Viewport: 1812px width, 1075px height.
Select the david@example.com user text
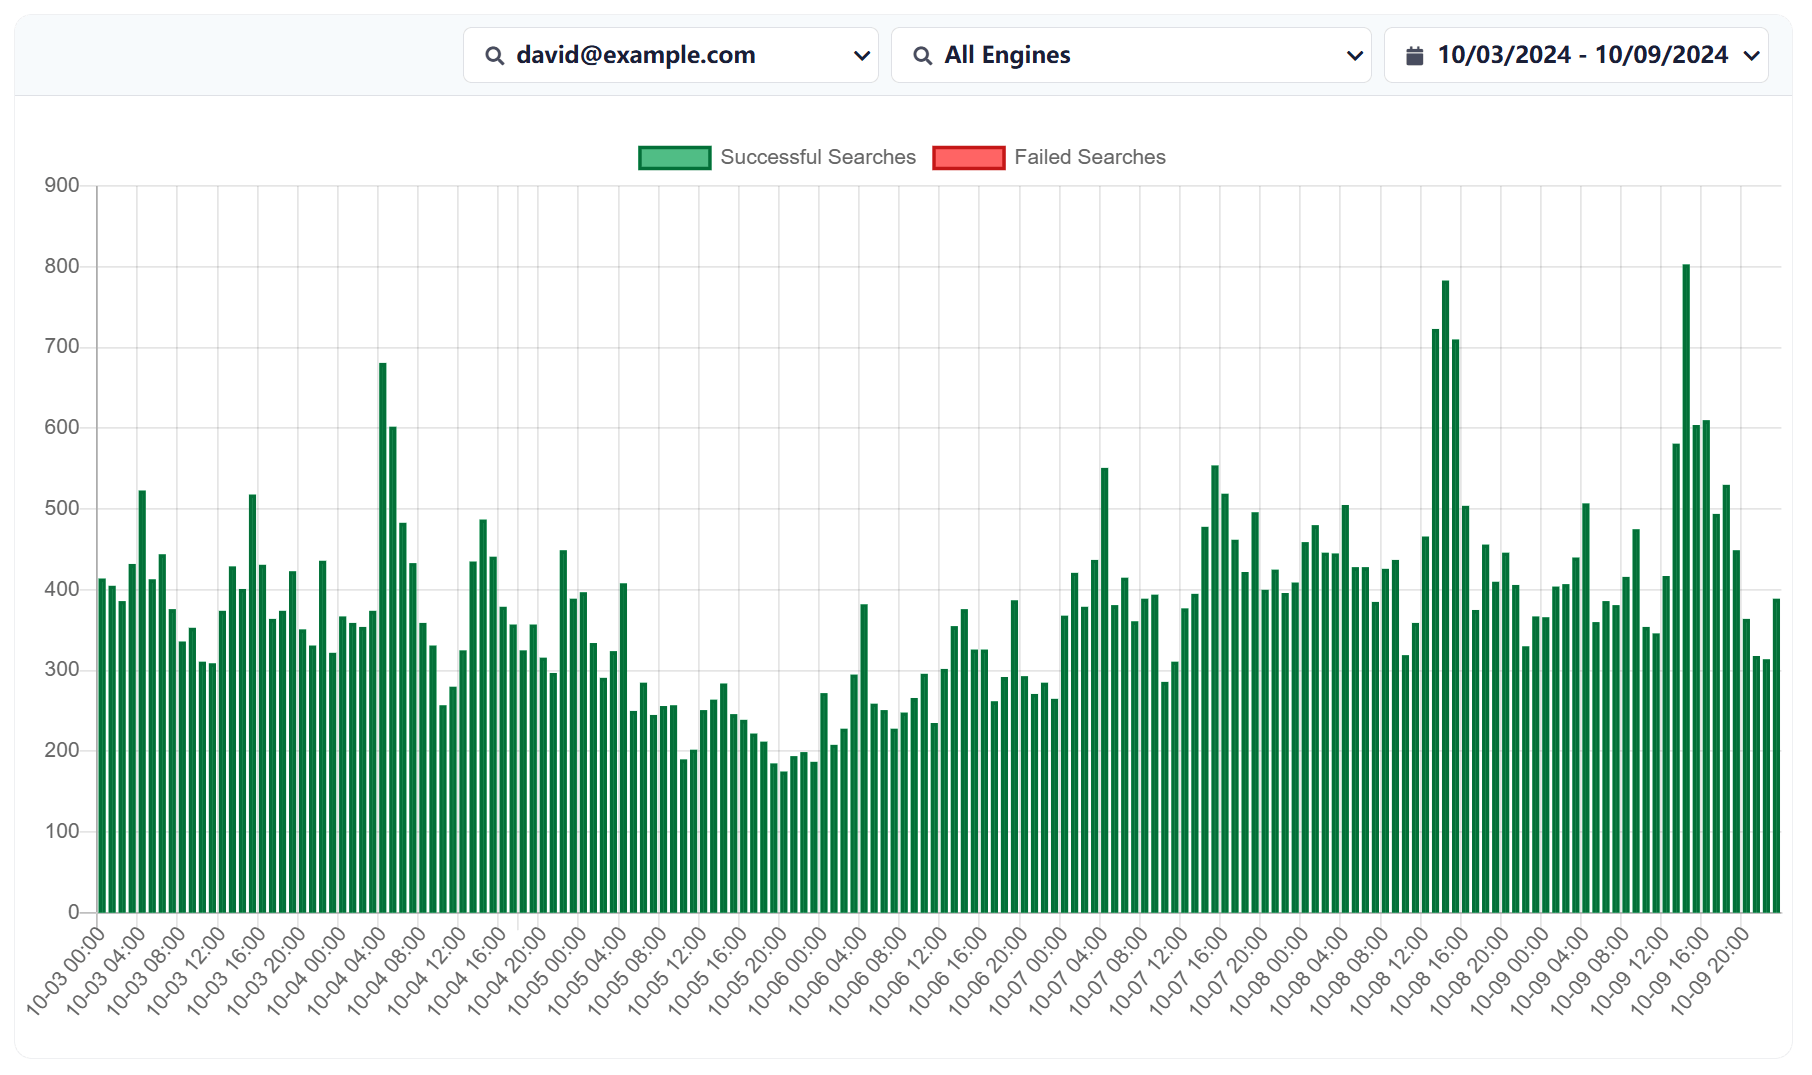(x=635, y=56)
